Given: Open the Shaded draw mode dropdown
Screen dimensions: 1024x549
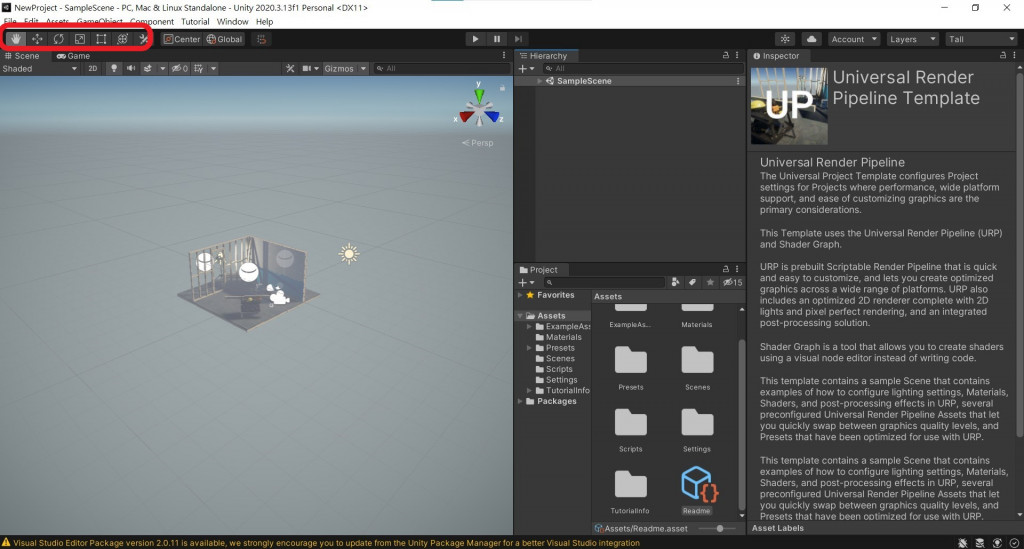Looking at the screenshot, I should pos(40,69).
